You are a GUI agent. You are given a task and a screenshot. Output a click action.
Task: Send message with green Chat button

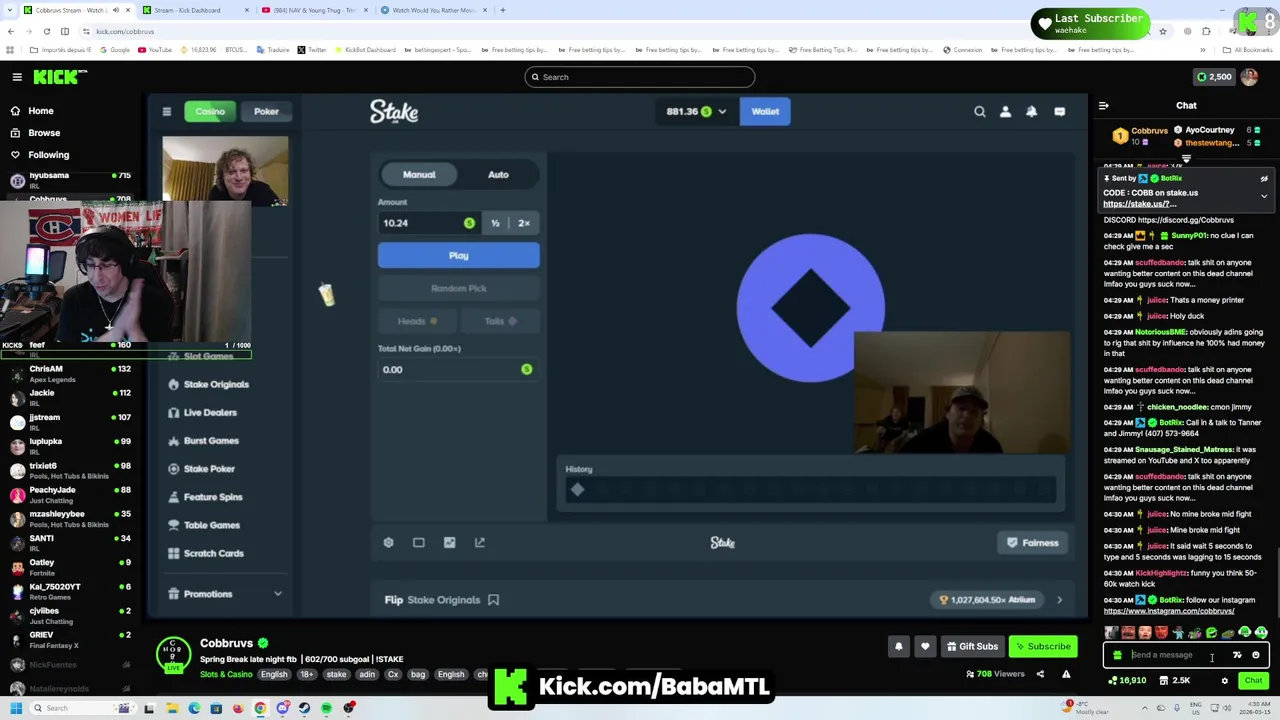1253,681
